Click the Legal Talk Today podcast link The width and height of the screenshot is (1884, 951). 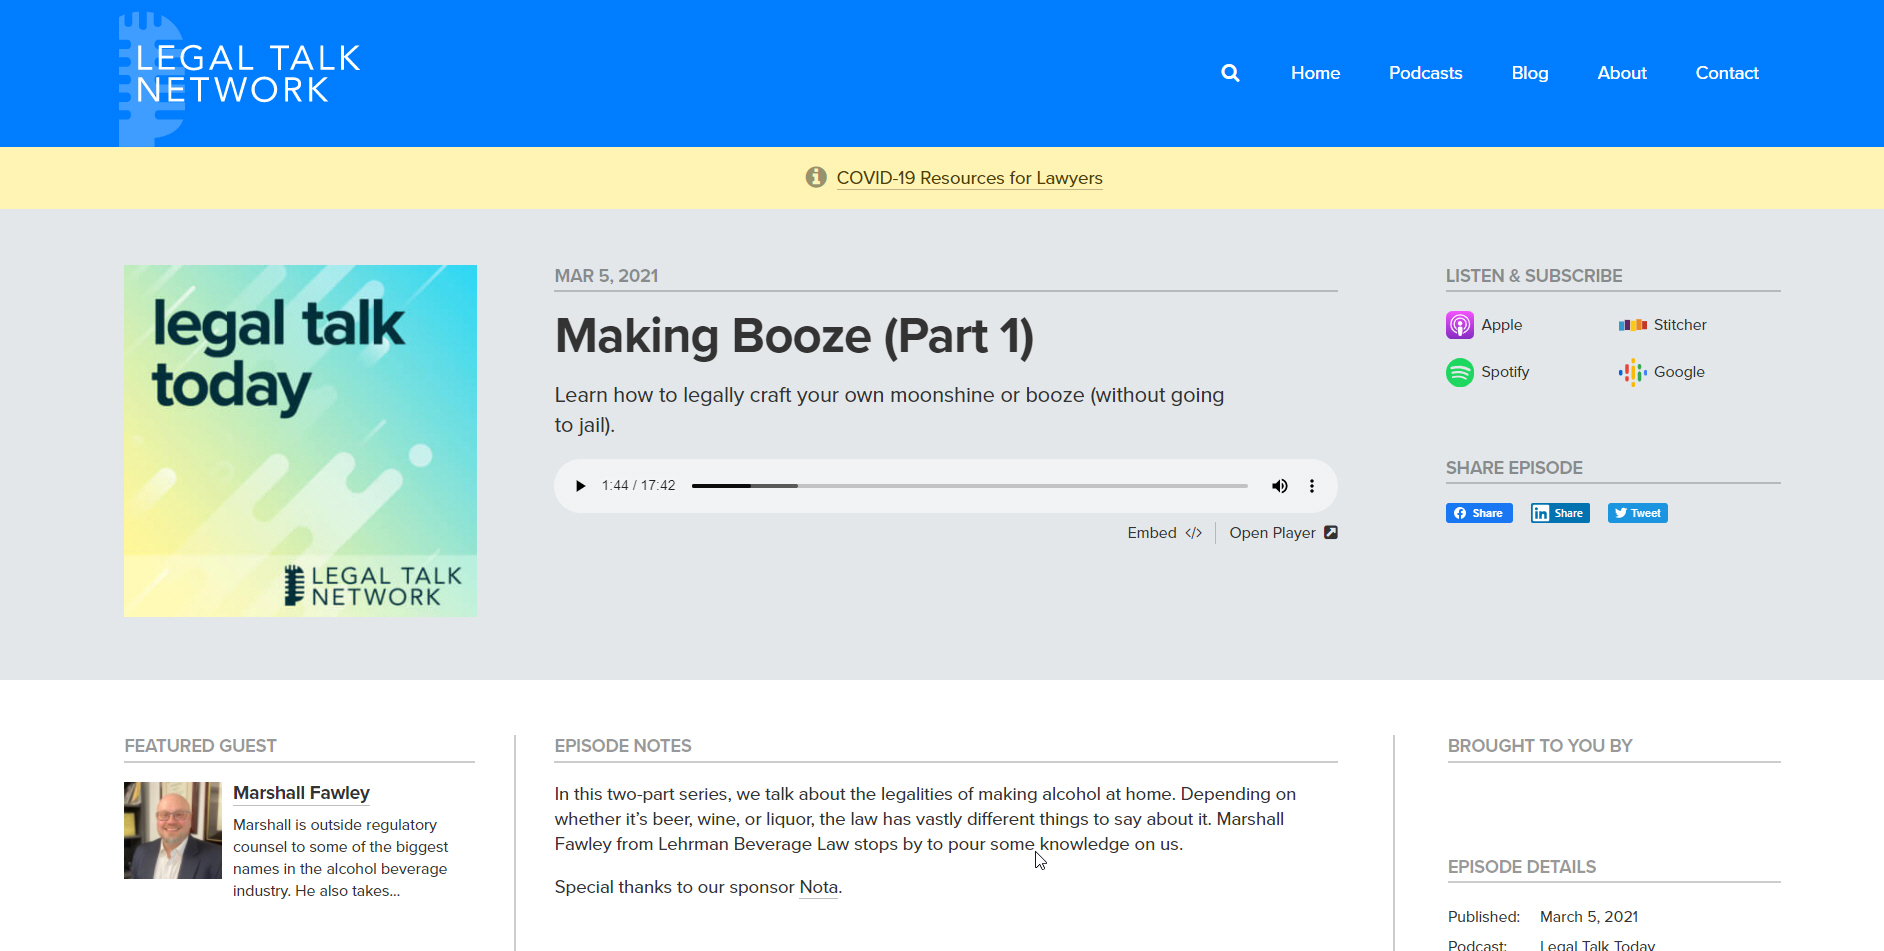1597,944
